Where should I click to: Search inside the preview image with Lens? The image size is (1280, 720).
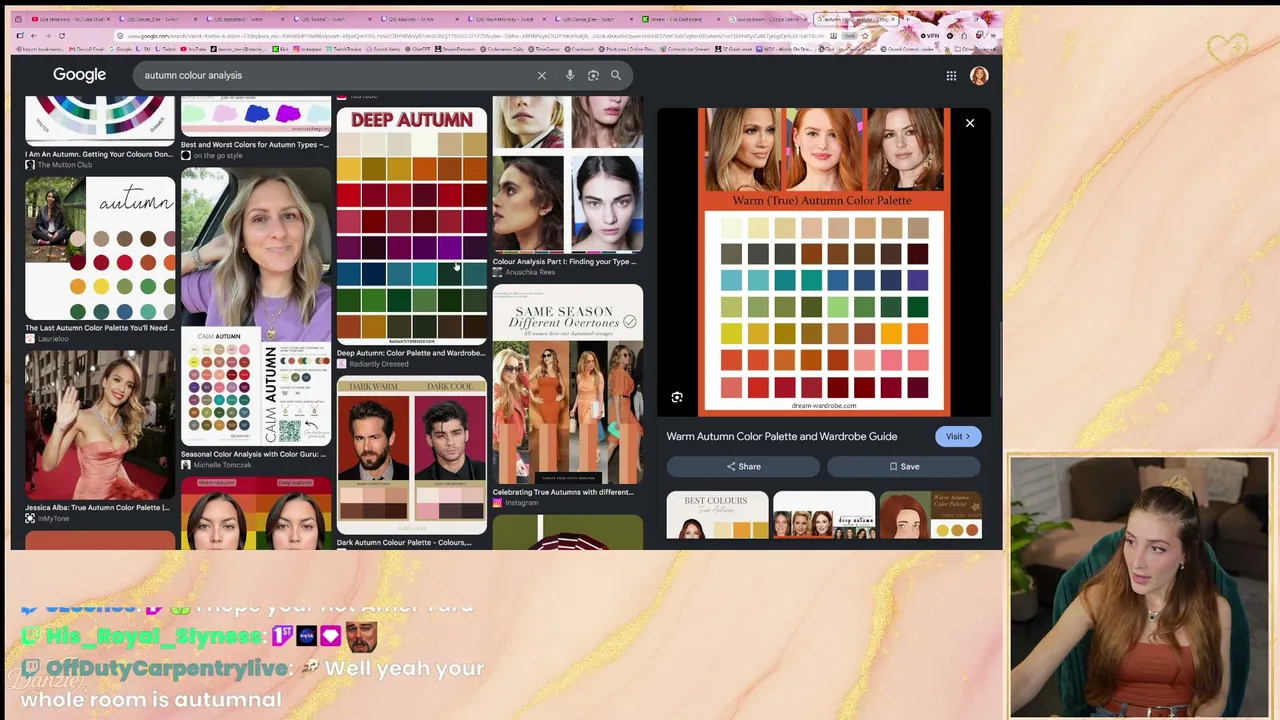click(x=677, y=398)
